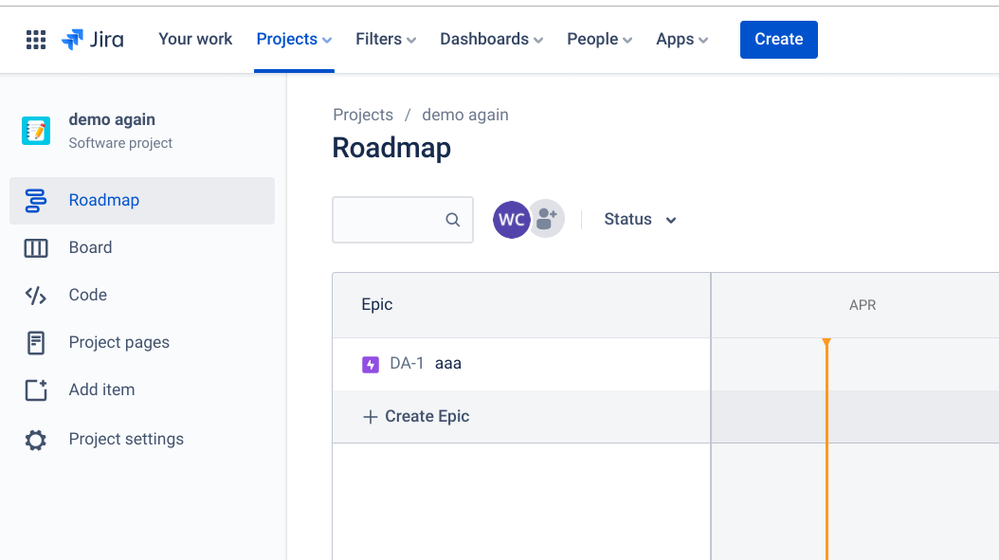Open Roadmap in the sidebar
999x560 pixels.
tap(142, 201)
